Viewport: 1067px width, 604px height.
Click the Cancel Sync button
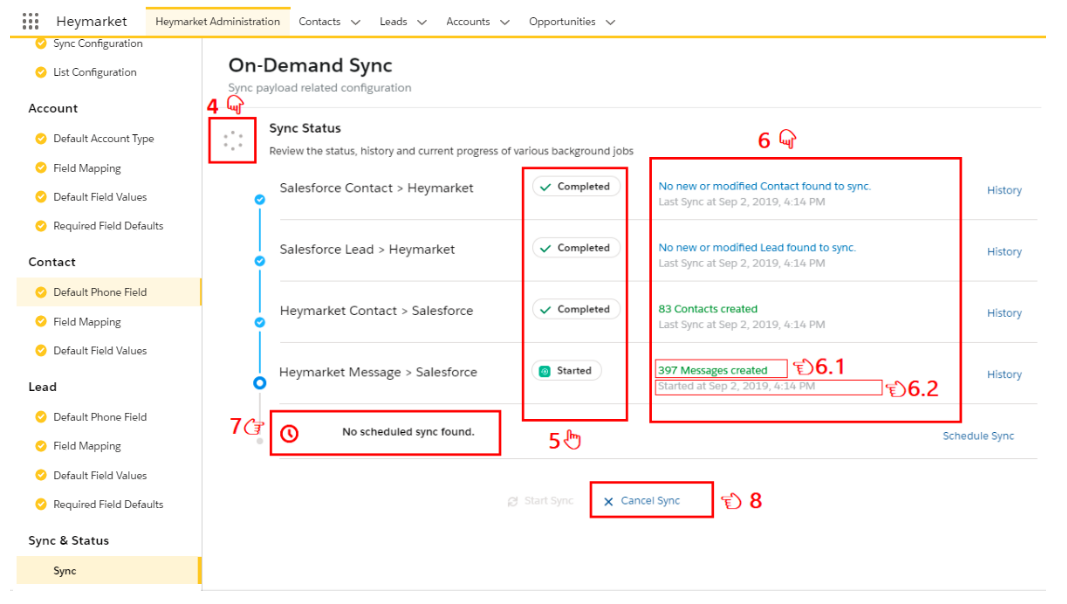(642, 501)
